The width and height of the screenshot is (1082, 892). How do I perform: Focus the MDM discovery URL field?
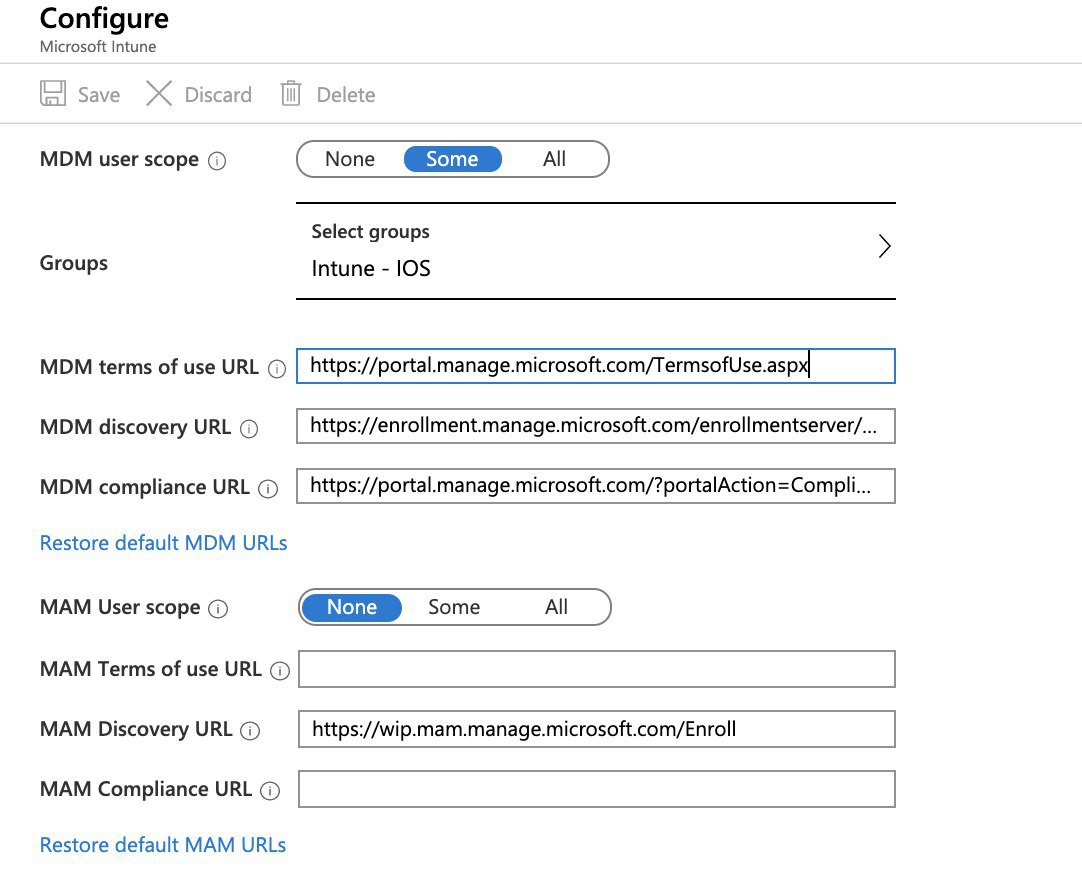coord(596,426)
